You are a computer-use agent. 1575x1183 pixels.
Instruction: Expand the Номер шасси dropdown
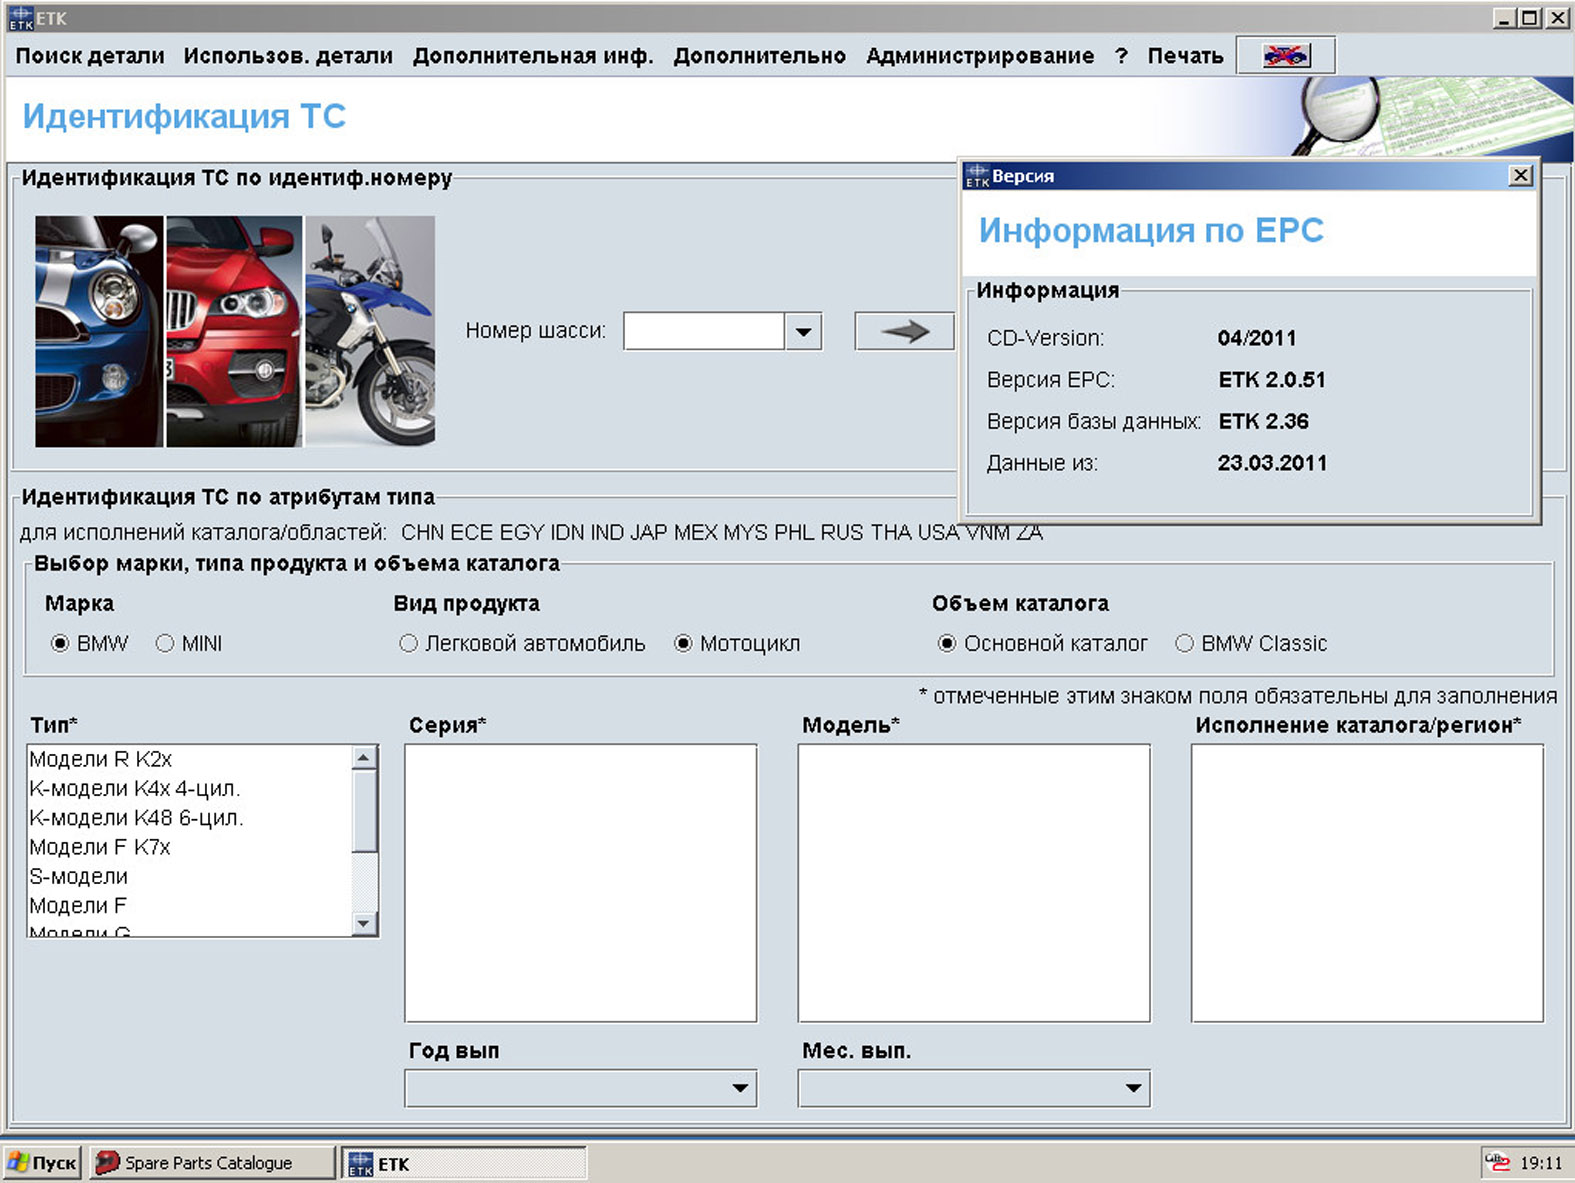point(803,331)
